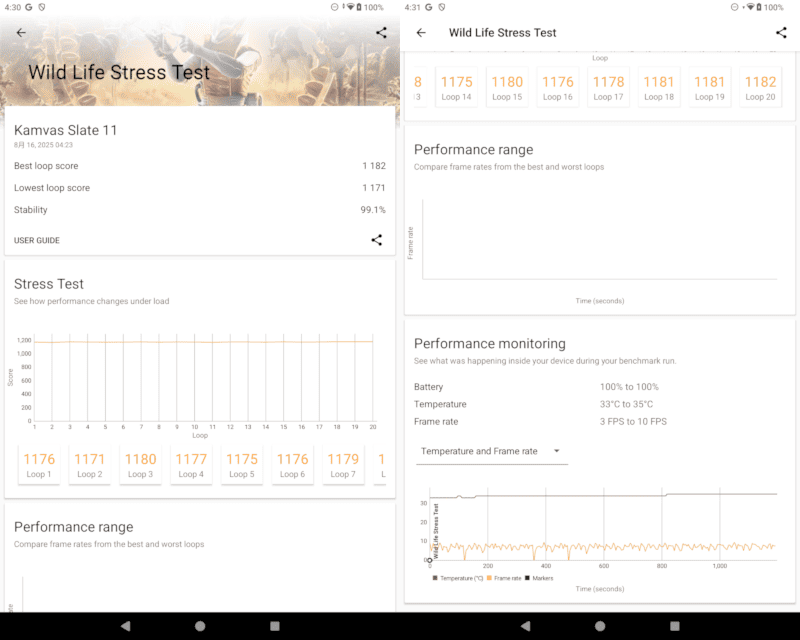Tap share icon over the left banner image
This screenshot has width=800, height=640.
point(381,33)
